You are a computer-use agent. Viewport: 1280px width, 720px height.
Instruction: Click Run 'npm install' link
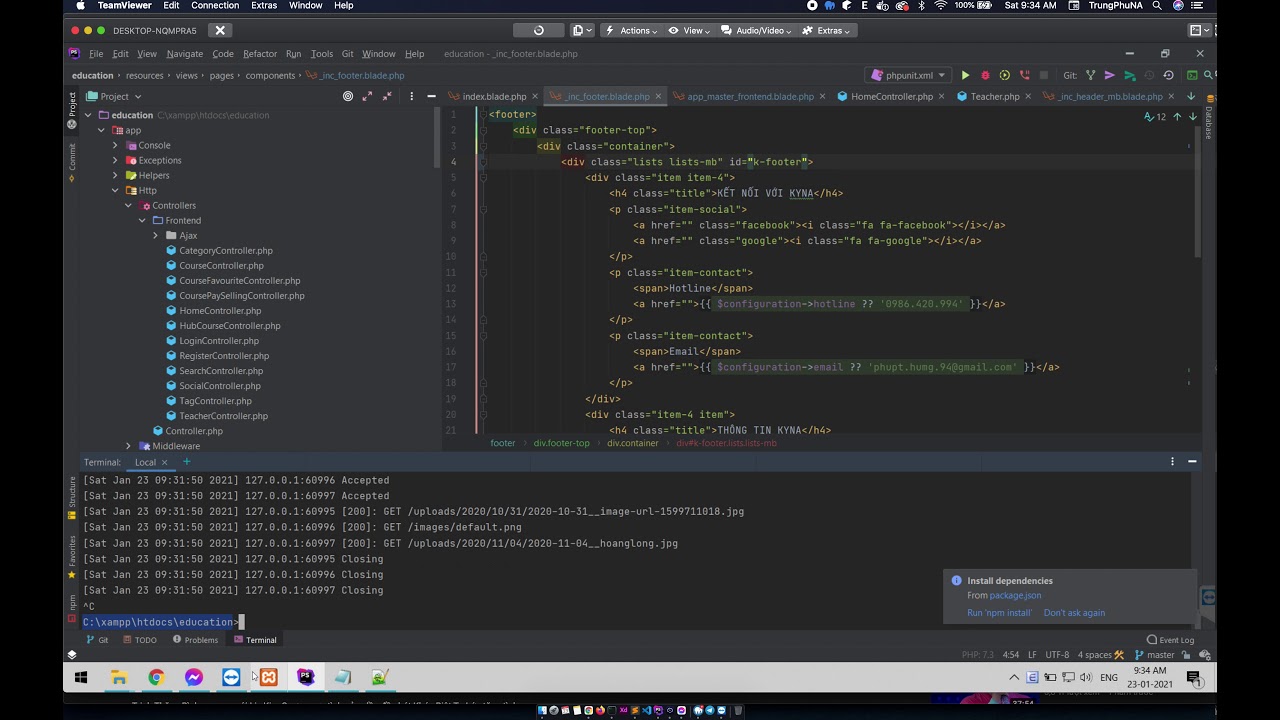pos(999,613)
